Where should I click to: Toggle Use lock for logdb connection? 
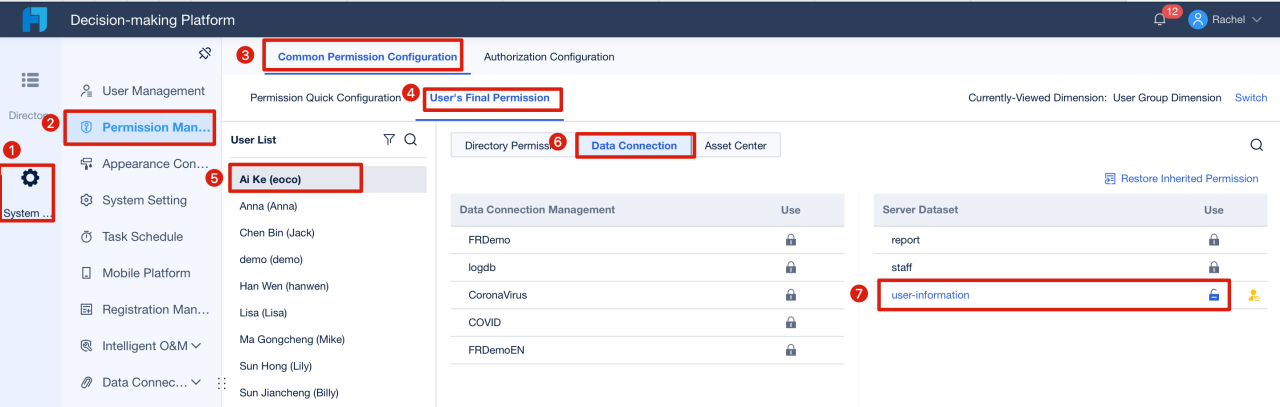click(x=790, y=268)
